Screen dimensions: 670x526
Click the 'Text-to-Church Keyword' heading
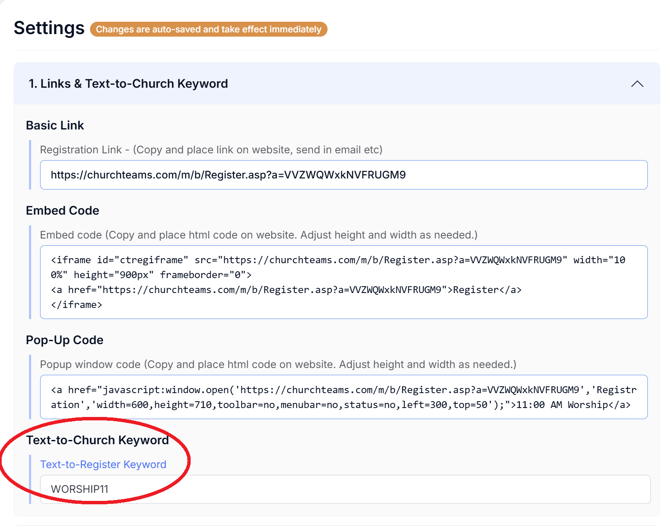[x=97, y=440]
